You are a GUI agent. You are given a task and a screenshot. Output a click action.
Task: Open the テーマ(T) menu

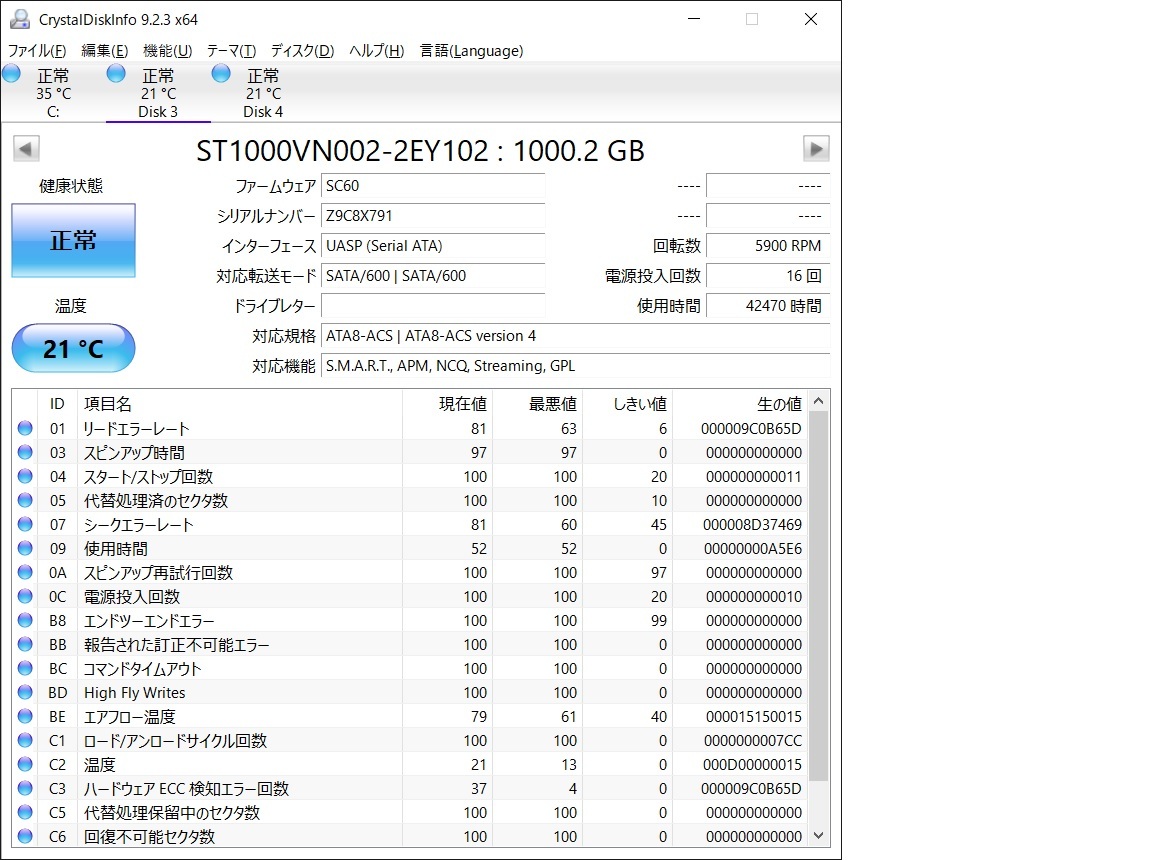(231, 51)
